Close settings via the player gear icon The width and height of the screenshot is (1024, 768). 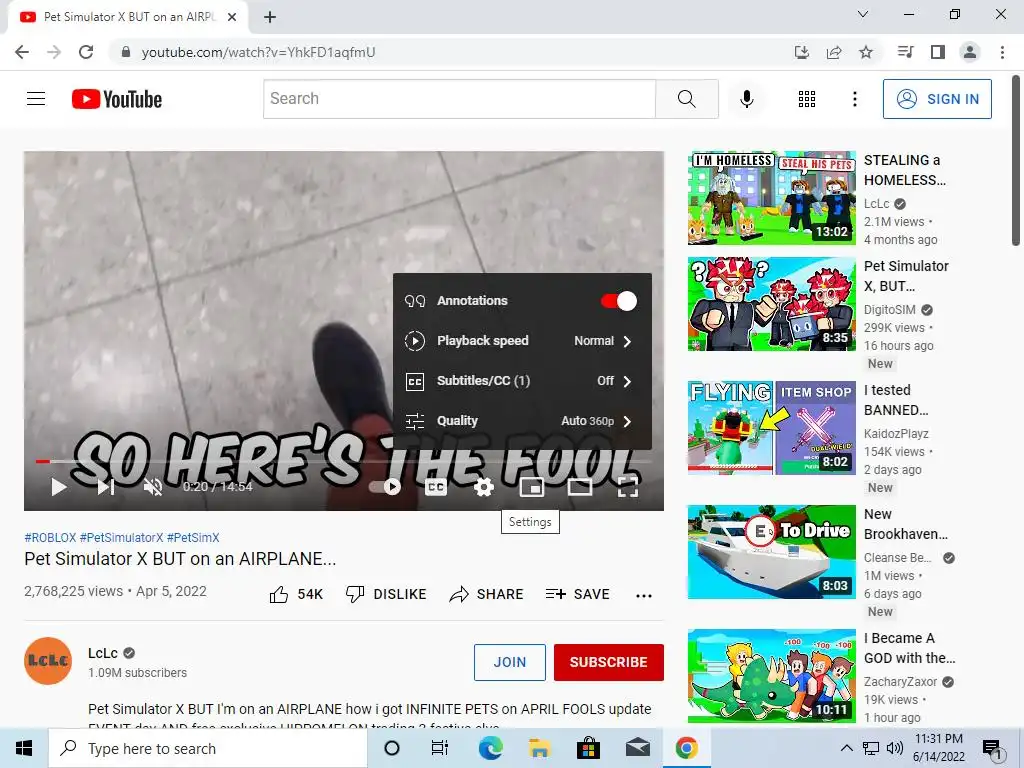(x=483, y=487)
